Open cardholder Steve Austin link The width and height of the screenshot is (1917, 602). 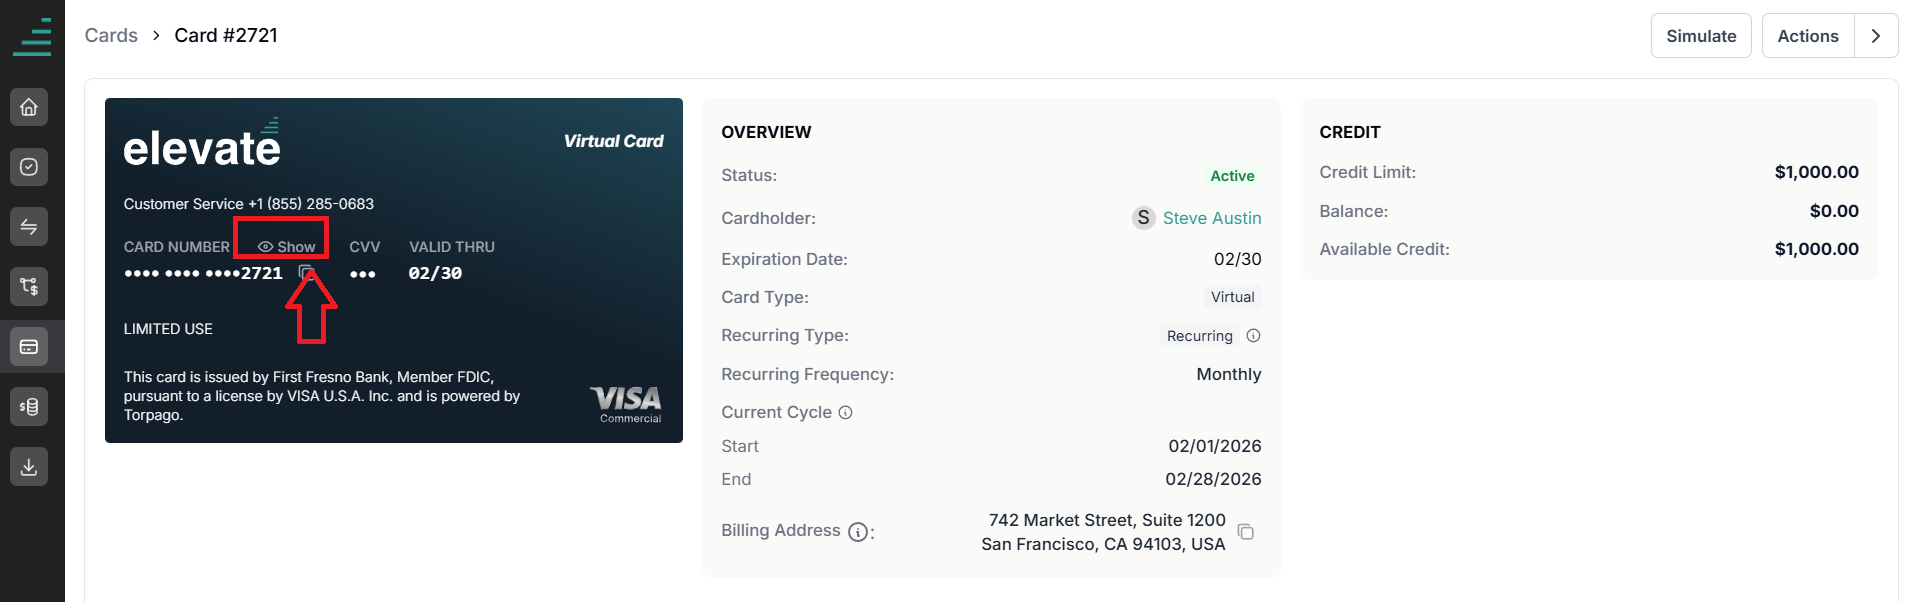tap(1212, 218)
